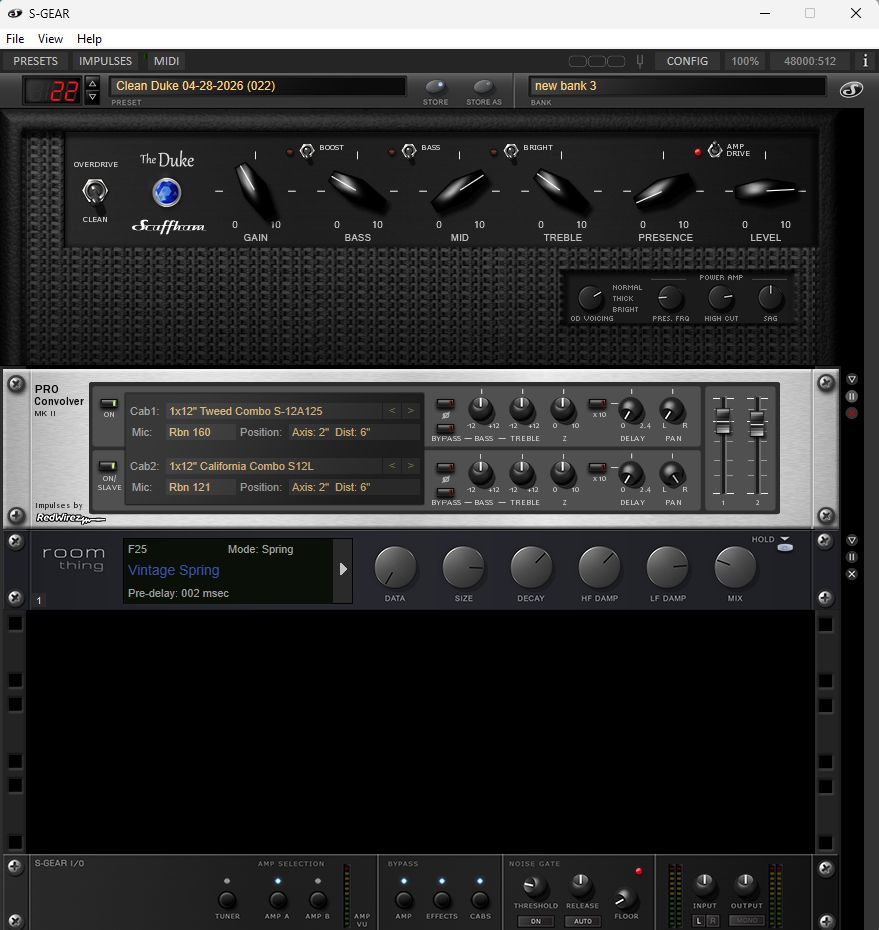The width and height of the screenshot is (879, 930).
Task: Open the View menu
Action: pyautogui.click(x=50, y=39)
